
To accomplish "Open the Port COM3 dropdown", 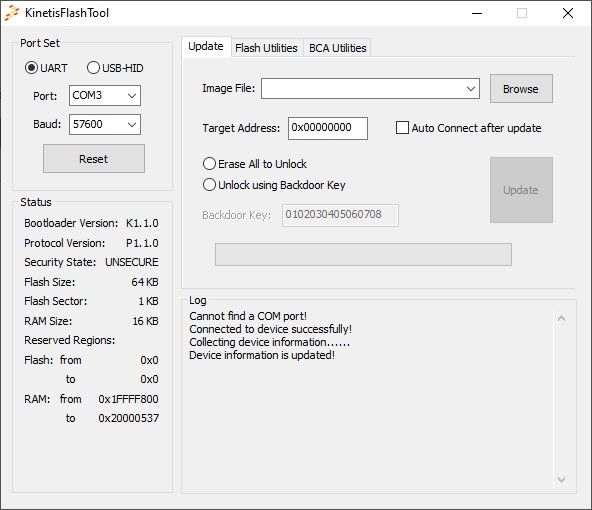I will coord(105,96).
